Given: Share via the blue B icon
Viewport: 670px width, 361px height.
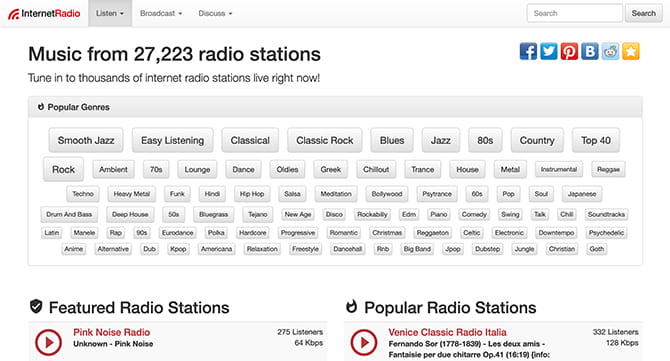Looking at the screenshot, I should pos(590,51).
